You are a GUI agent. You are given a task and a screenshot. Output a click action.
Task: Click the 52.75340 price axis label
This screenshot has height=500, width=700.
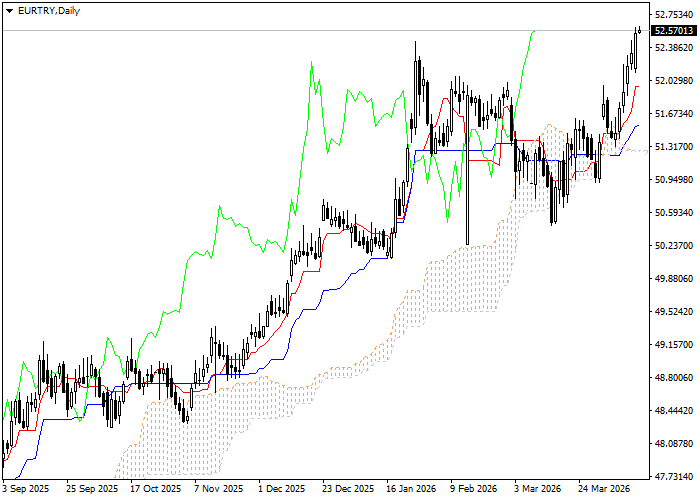[673, 15]
